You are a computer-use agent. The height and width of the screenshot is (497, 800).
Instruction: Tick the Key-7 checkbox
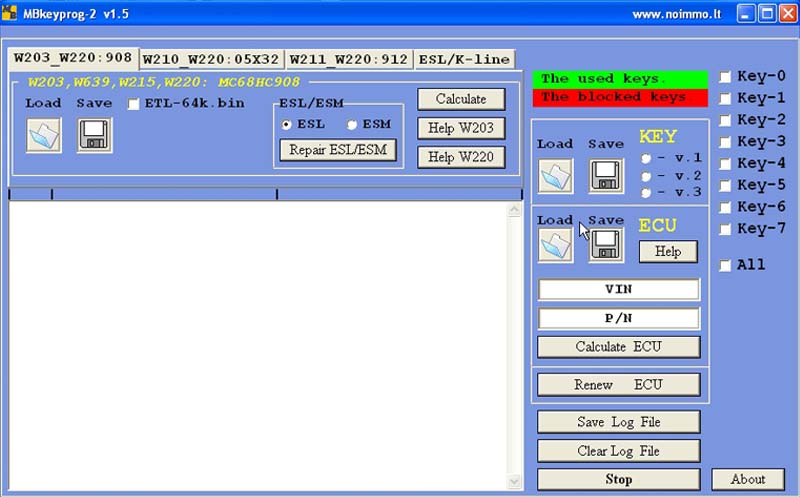[x=725, y=229]
